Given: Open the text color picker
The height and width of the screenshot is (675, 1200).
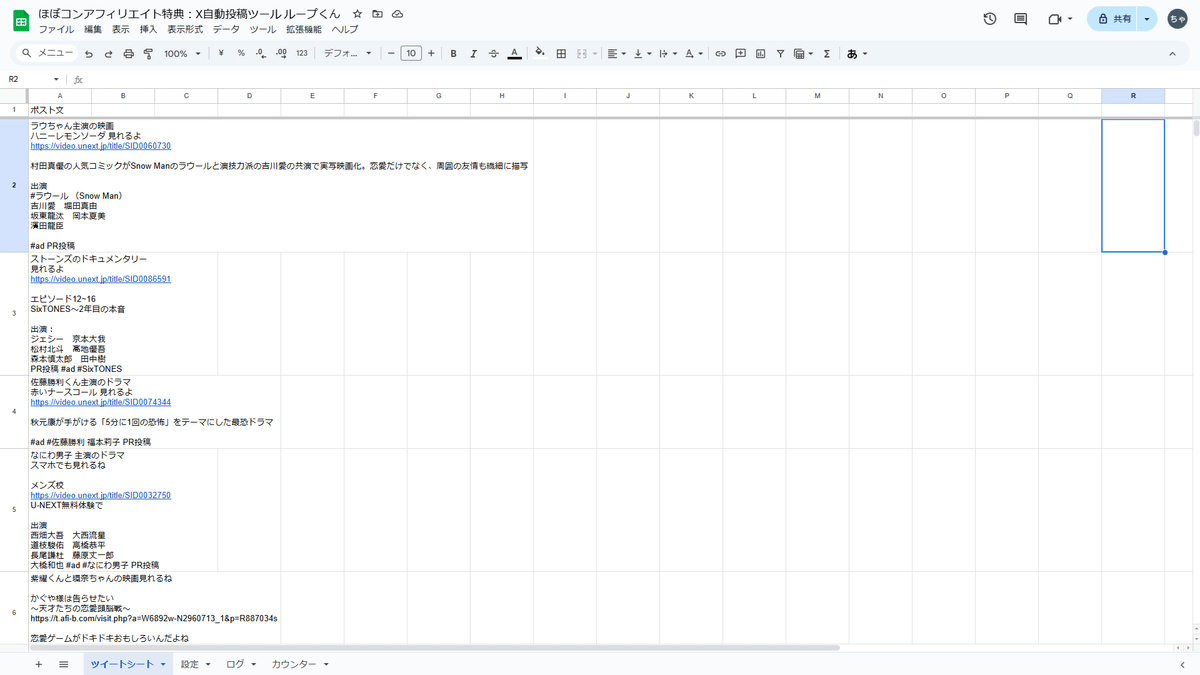Looking at the screenshot, I should 514,54.
